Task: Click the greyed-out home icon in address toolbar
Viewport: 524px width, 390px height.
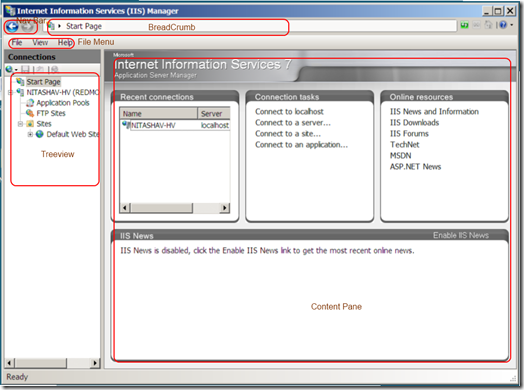Action: point(488,25)
